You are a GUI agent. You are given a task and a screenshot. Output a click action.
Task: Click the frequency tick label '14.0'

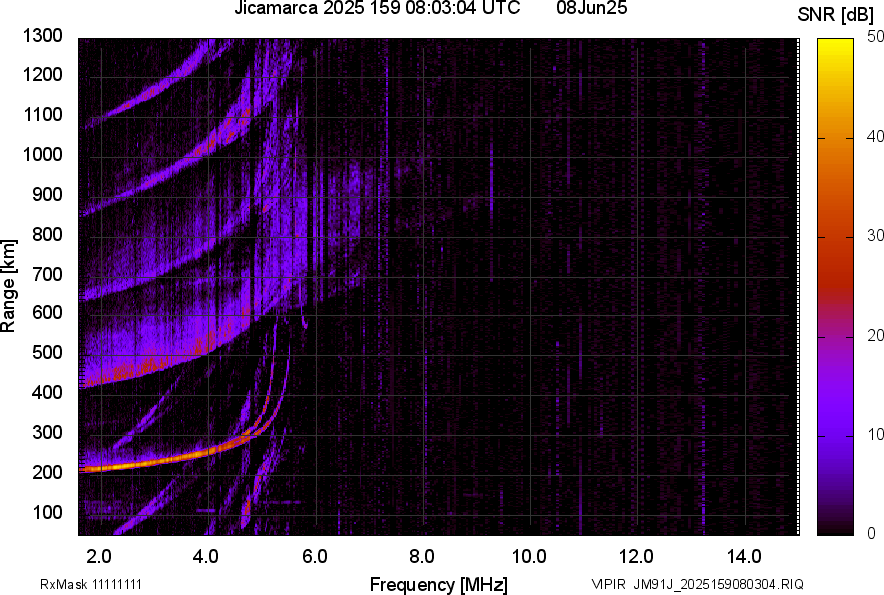[x=744, y=557]
